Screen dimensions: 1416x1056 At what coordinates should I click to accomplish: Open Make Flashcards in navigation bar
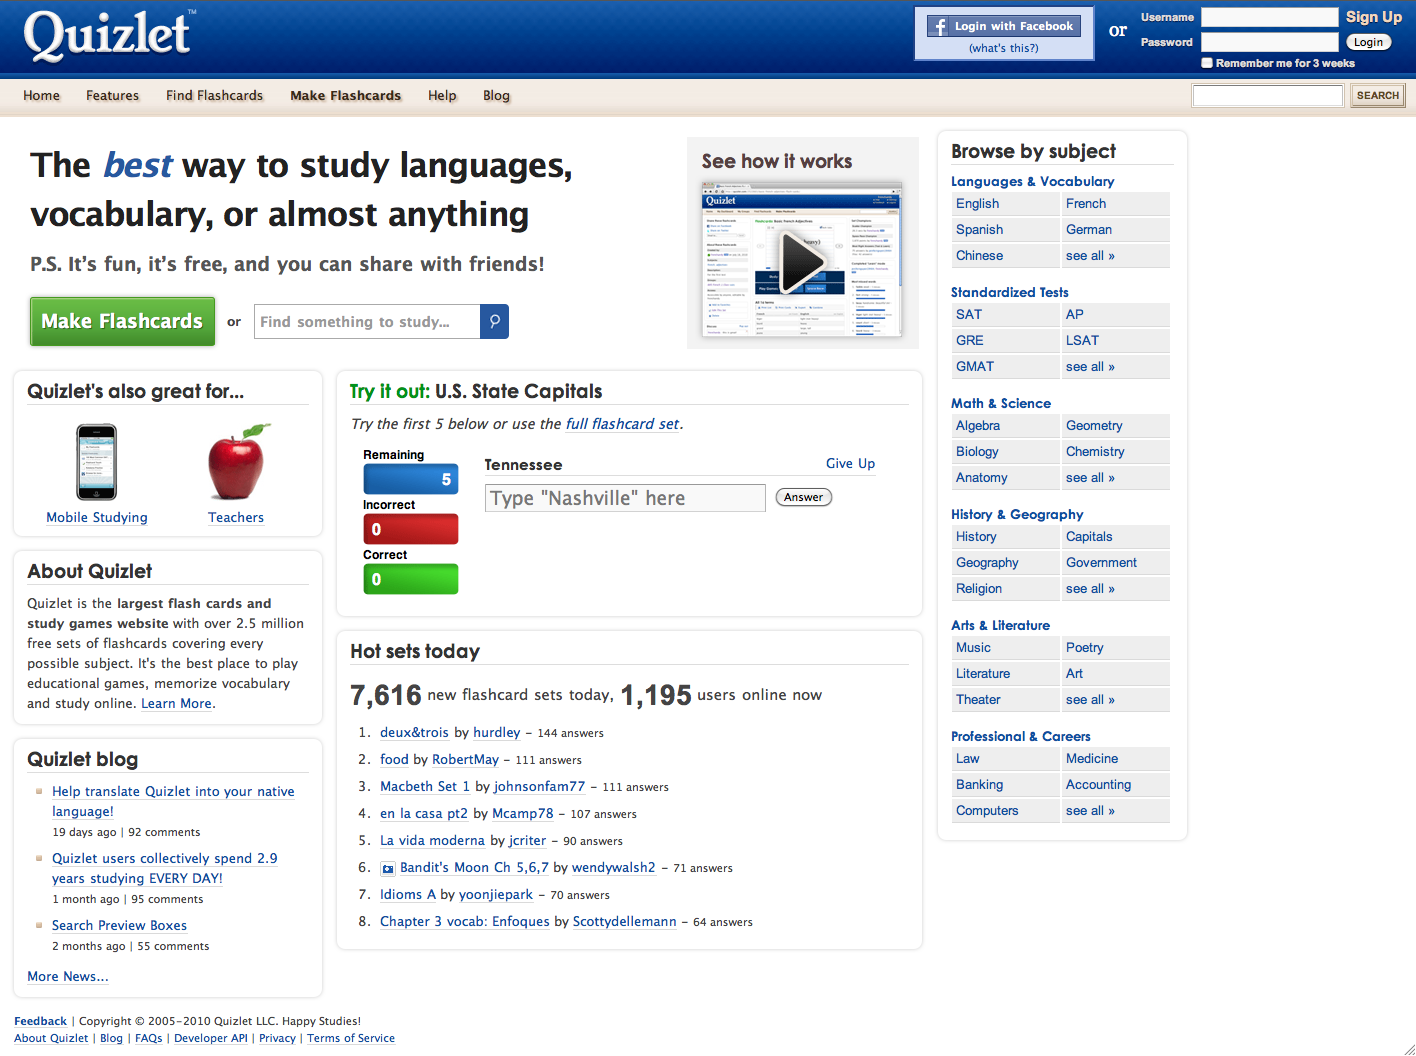pos(346,95)
